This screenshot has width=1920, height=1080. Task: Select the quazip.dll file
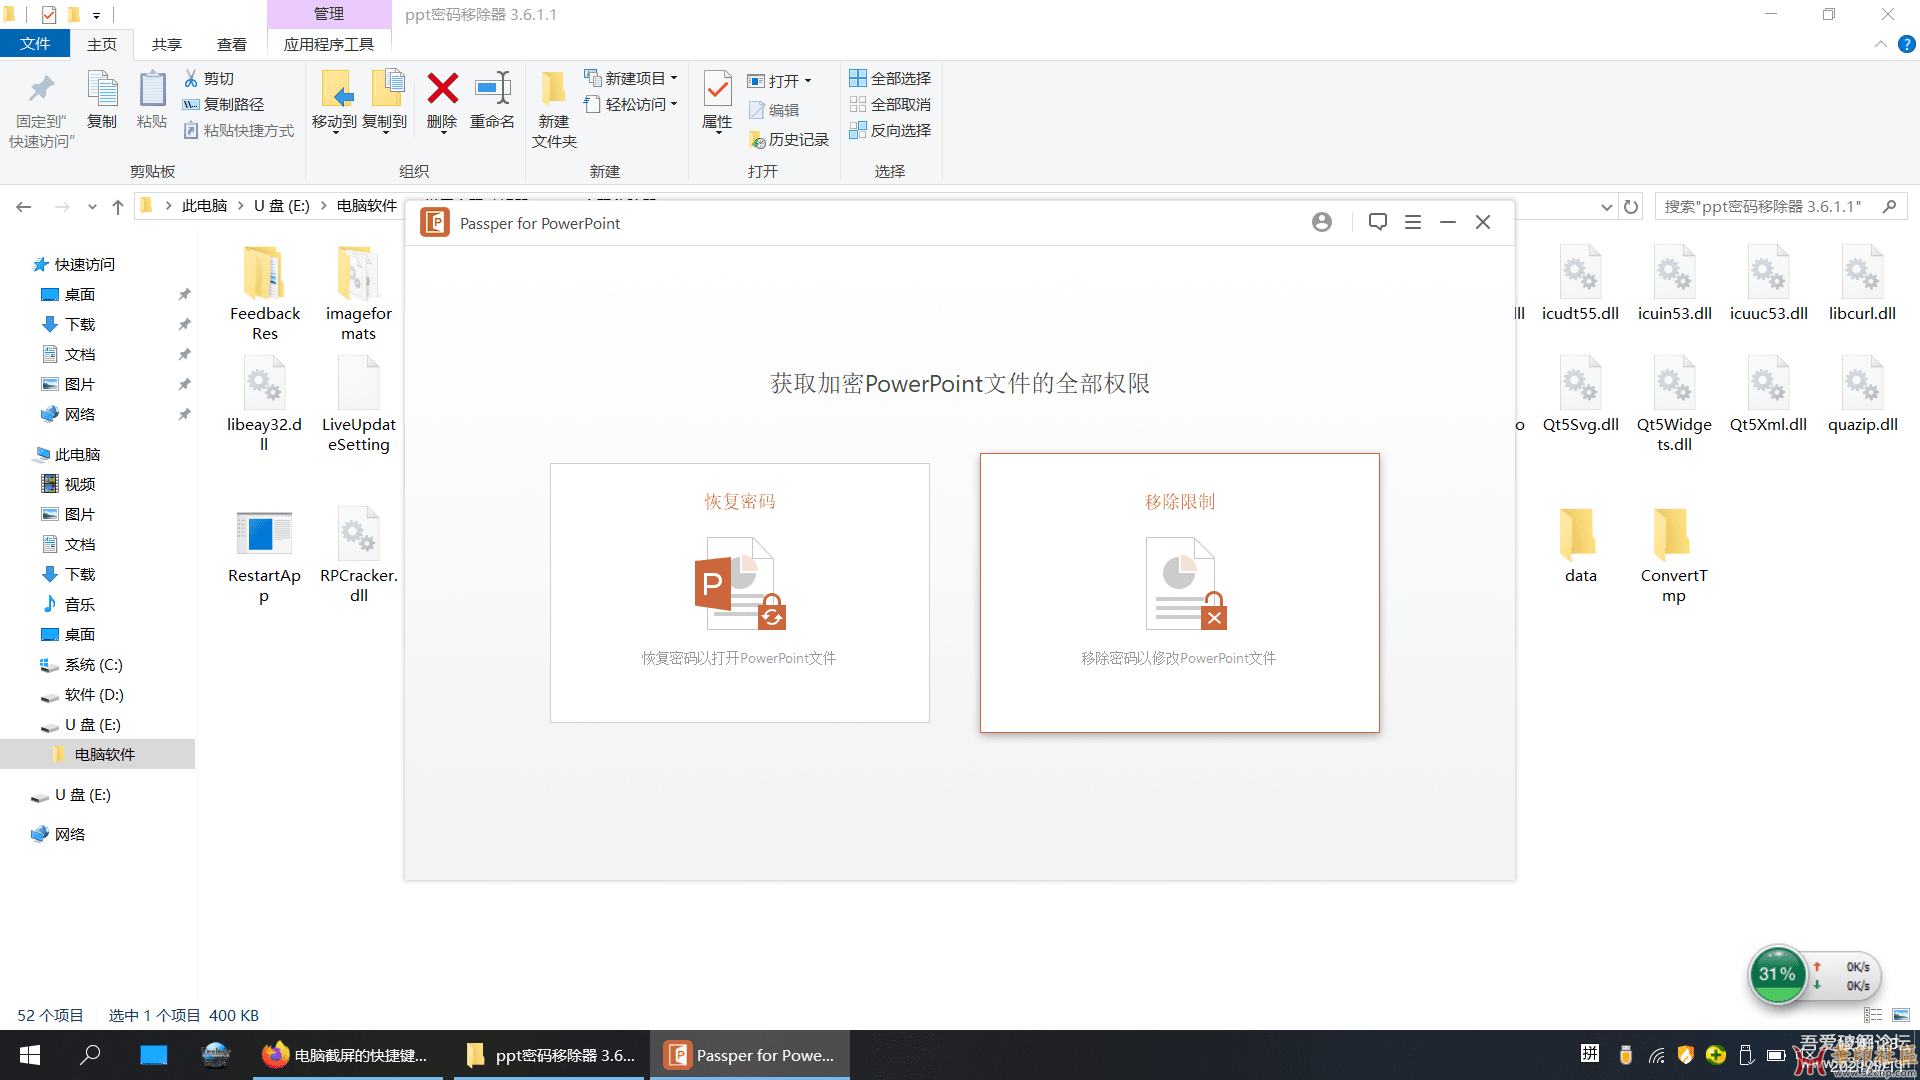click(x=1862, y=396)
